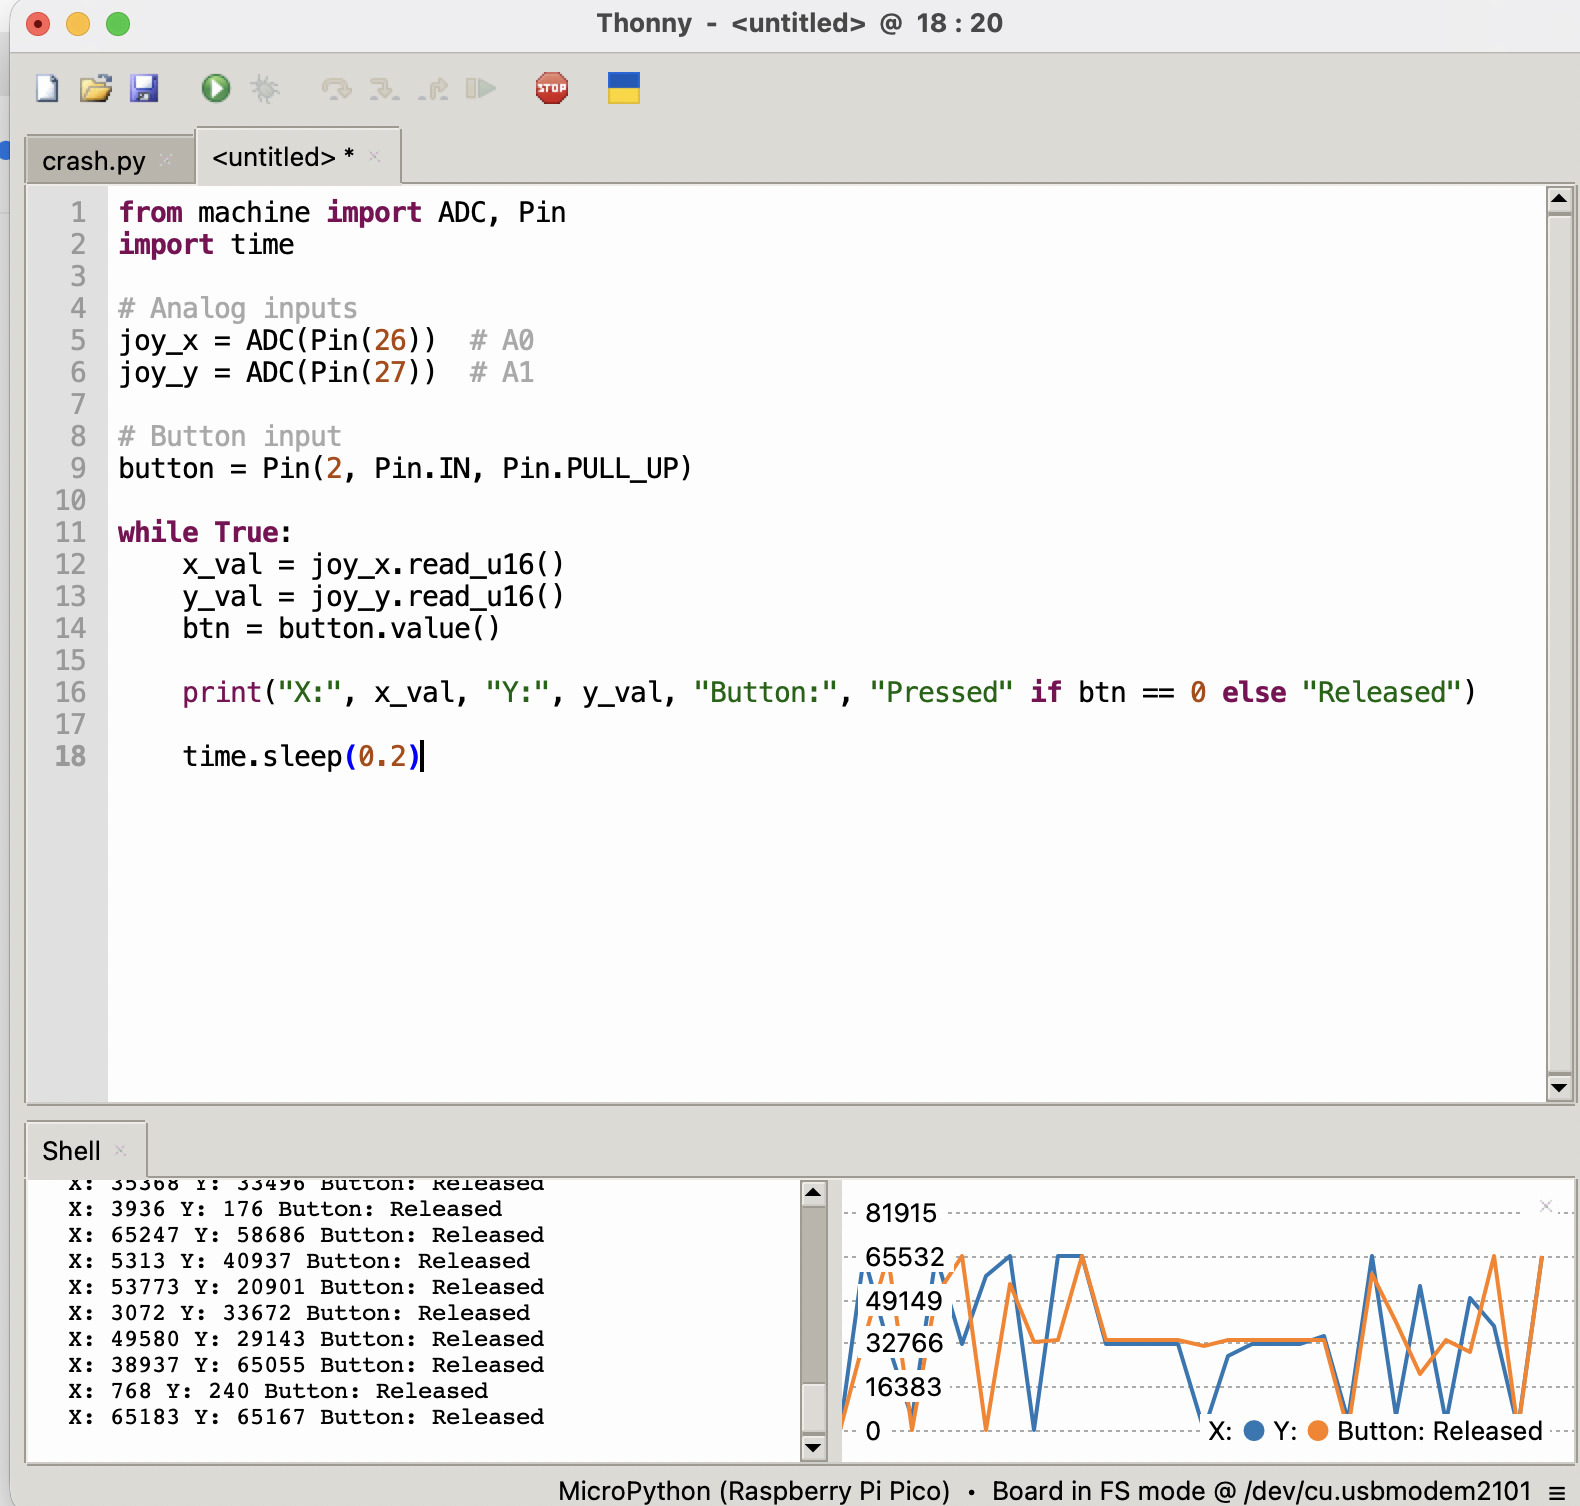Screen dimensions: 1580x1506
Task: Click line number 11 in the gutter
Action: click(70, 532)
